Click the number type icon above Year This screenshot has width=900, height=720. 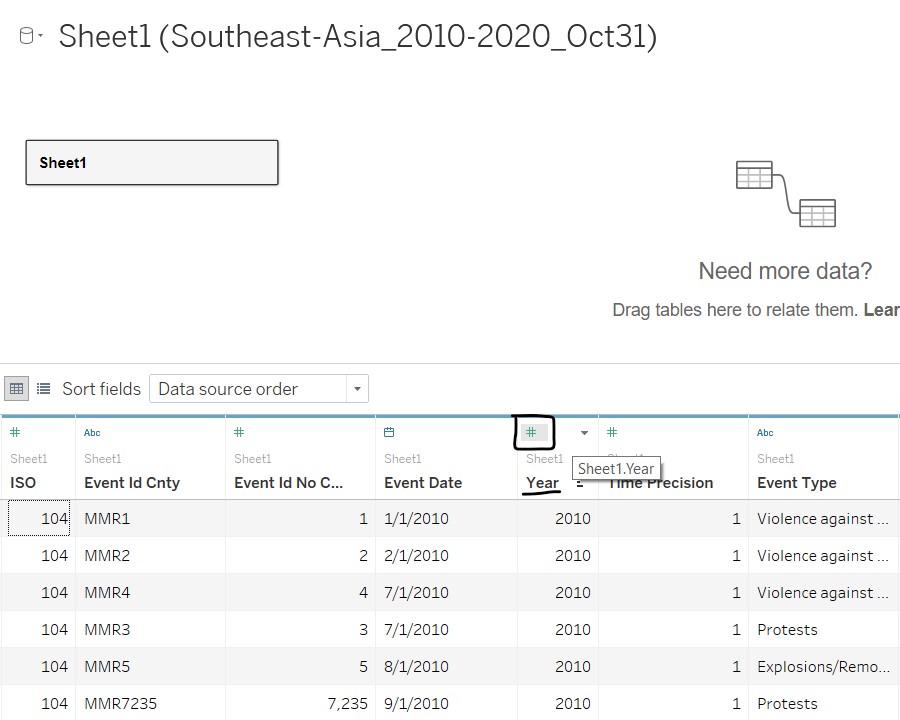click(x=532, y=433)
